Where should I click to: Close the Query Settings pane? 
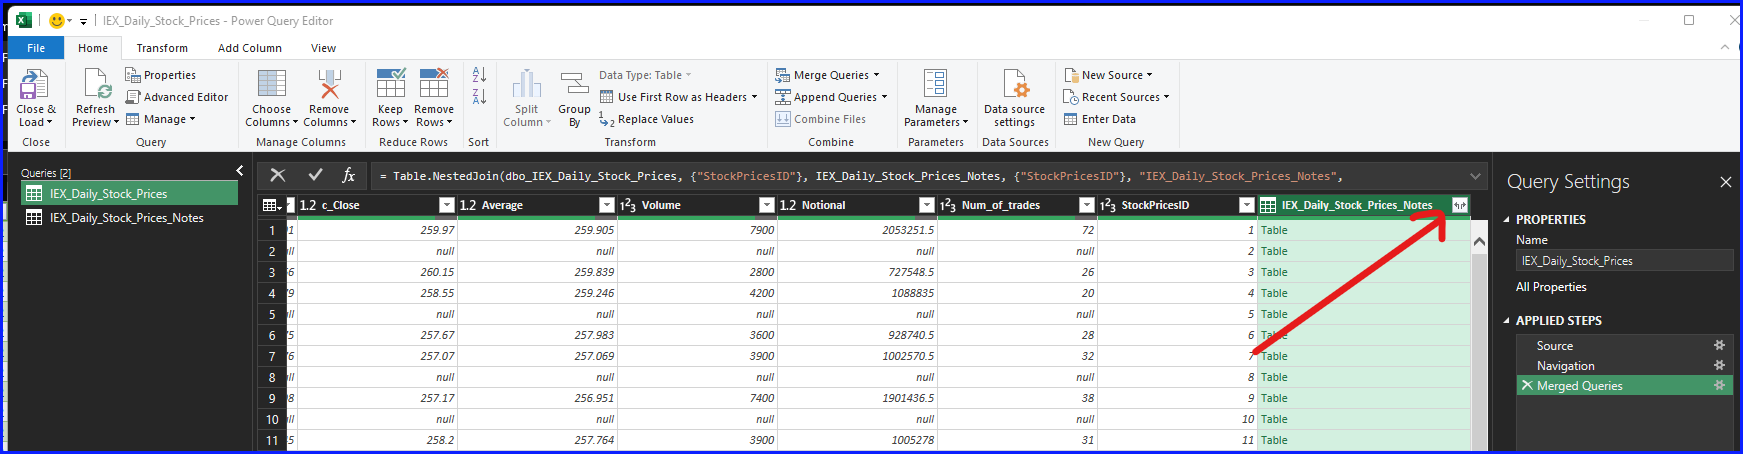[x=1725, y=182]
